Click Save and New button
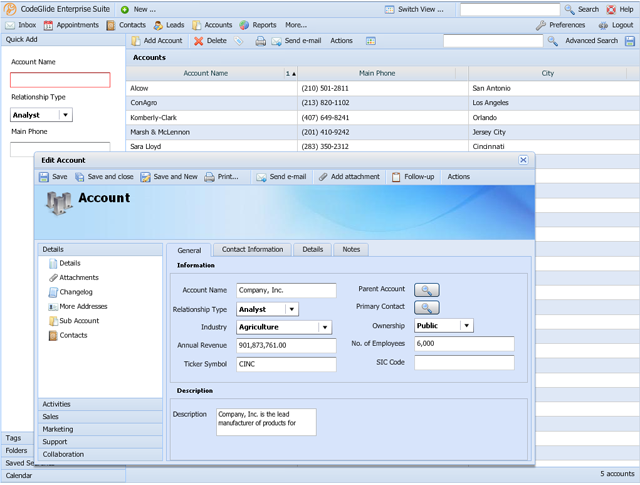 point(169,177)
